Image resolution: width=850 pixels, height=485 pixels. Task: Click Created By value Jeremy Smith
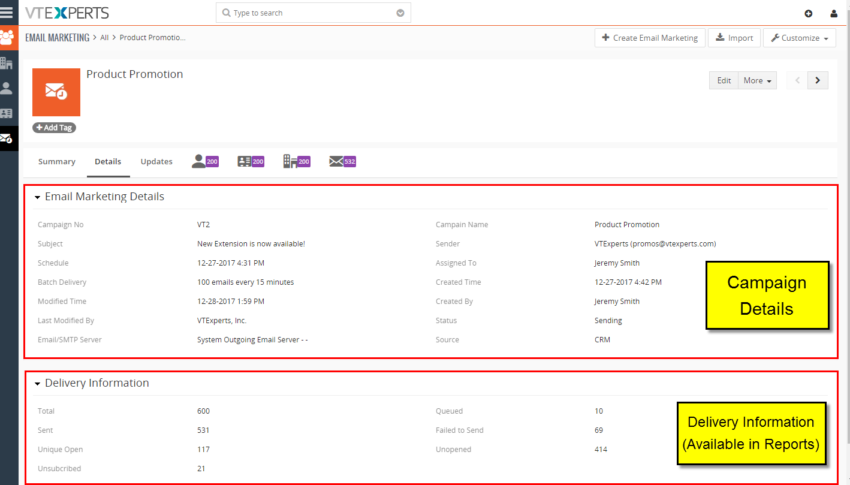(x=617, y=301)
